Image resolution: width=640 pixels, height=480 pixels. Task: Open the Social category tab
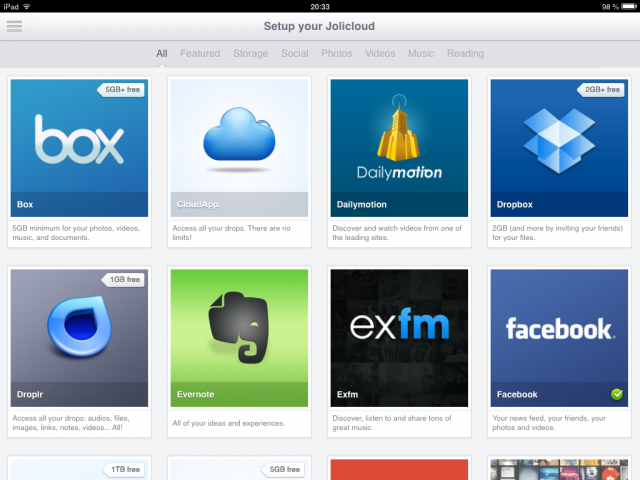[295, 53]
